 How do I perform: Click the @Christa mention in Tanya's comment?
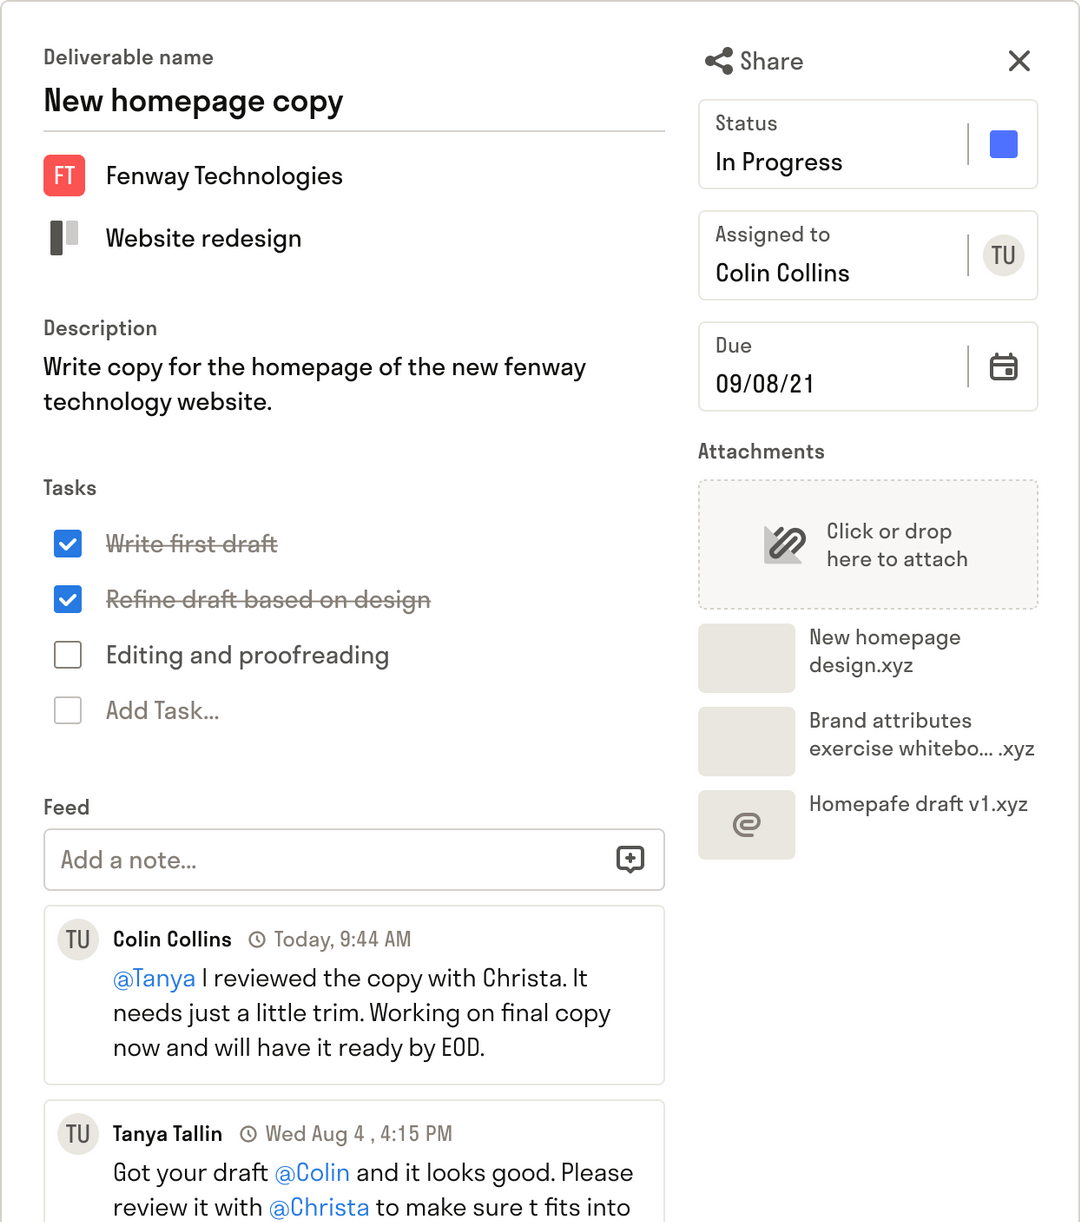(318, 1207)
